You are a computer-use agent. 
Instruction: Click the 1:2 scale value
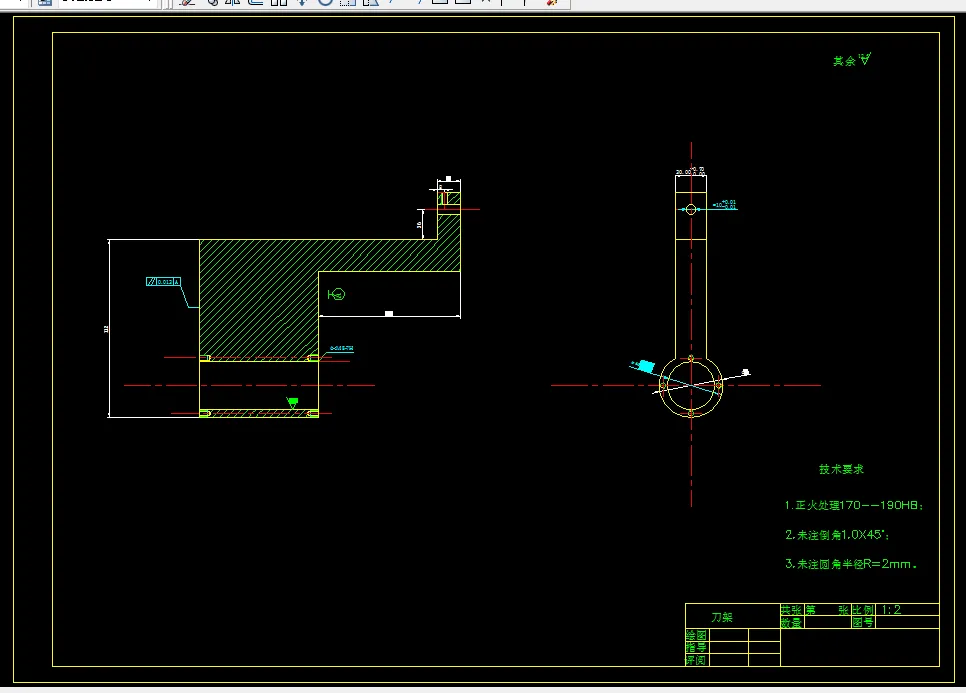(x=891, y=610)
